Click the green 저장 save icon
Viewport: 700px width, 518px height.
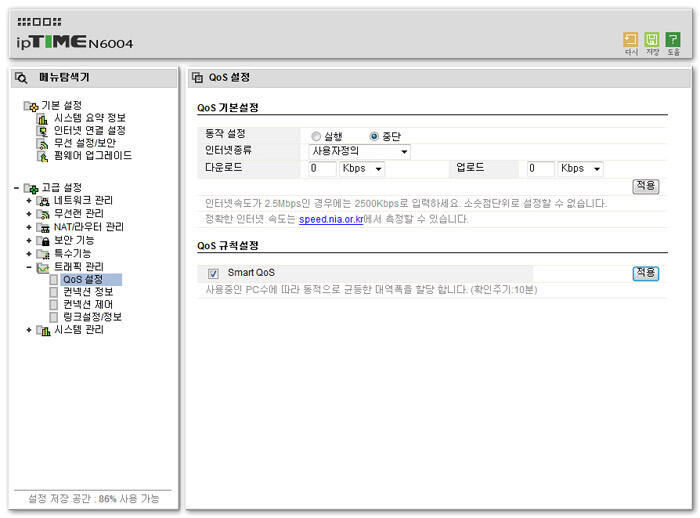click(651, 40)
